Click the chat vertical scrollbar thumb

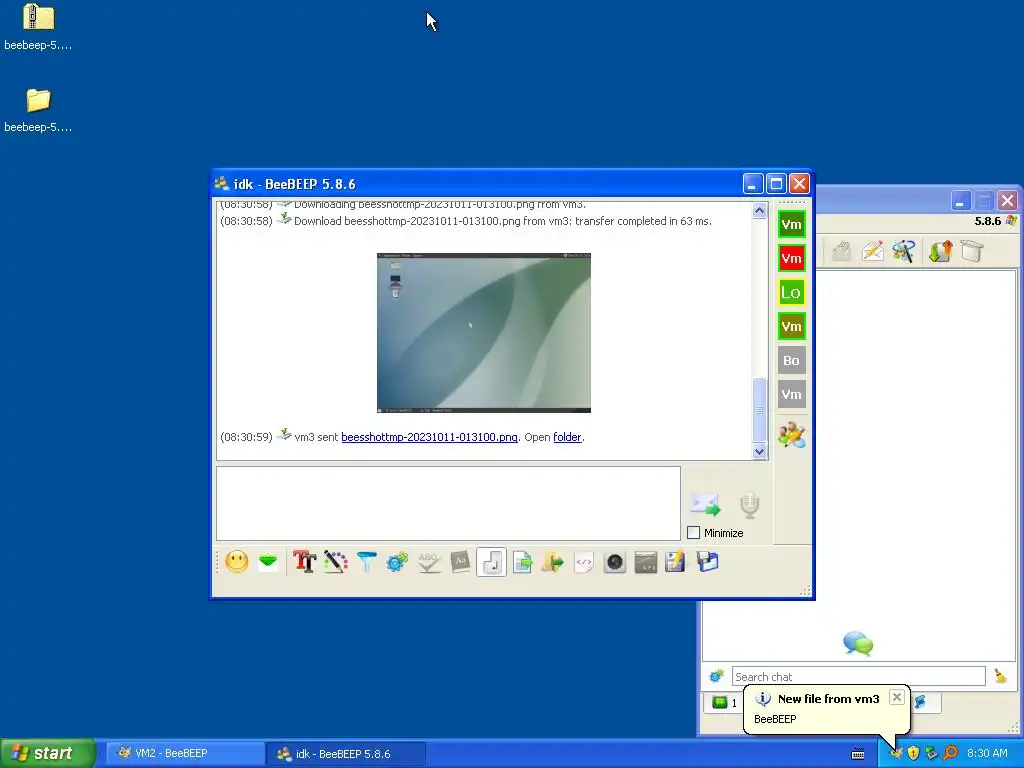(x=759, y=410)
